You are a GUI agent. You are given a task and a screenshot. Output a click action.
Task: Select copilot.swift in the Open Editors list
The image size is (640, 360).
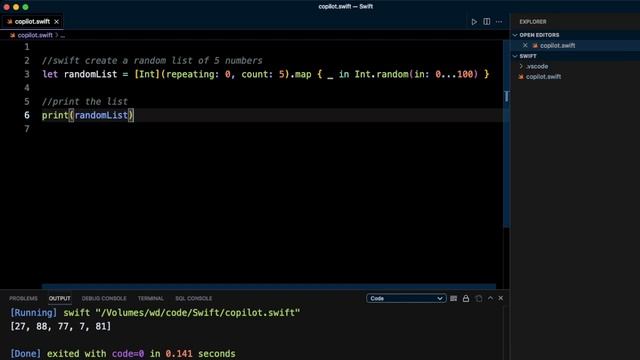tap(558, 45)
